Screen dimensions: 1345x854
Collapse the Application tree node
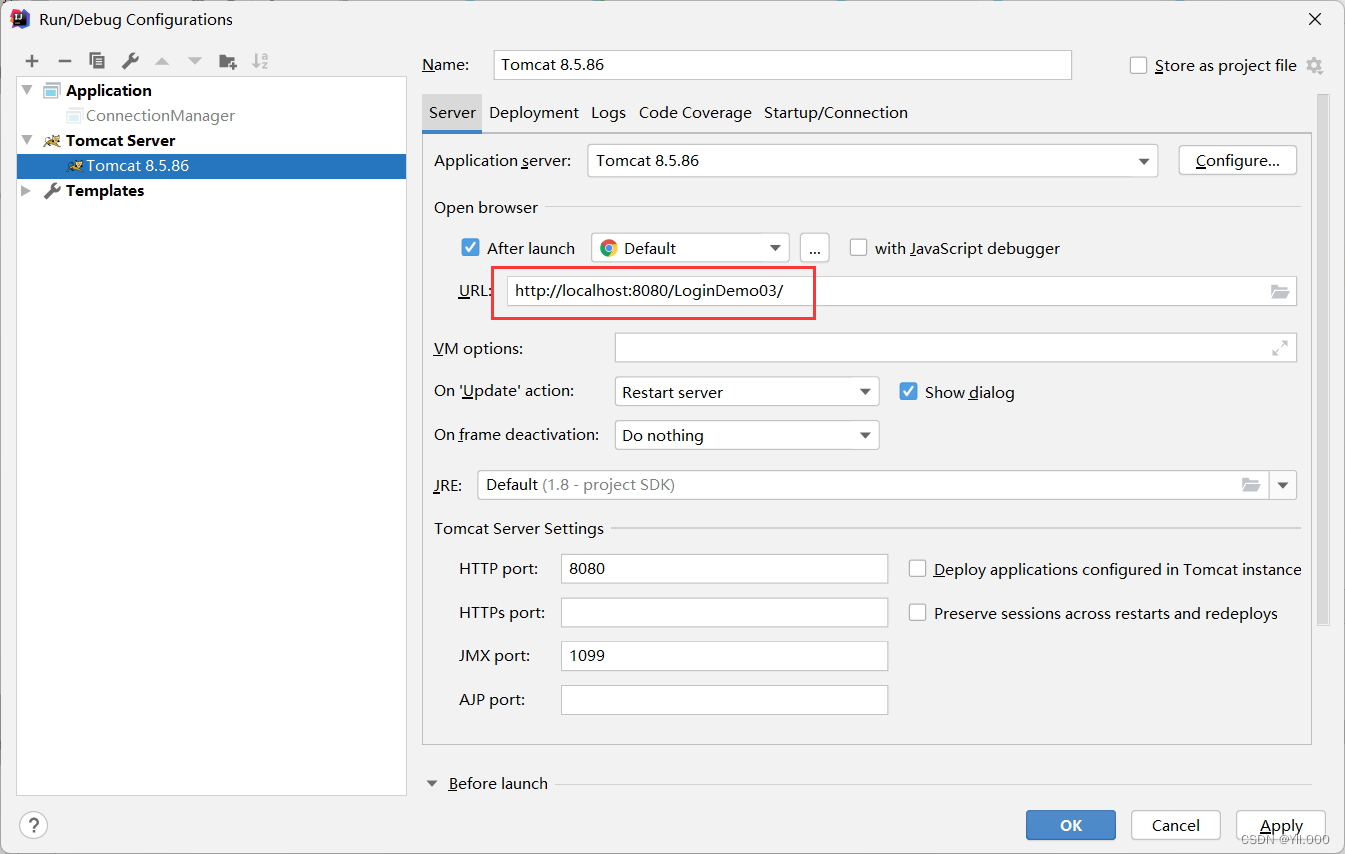coord(27,90)
